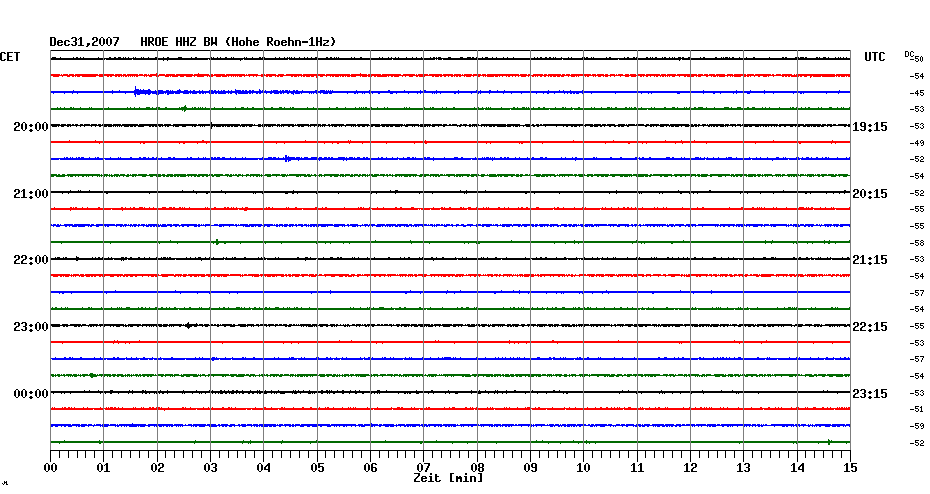Viewport: 930px width, 494px height.
Task: Click the DC offset value -58
Action: [x=917, y=243]
